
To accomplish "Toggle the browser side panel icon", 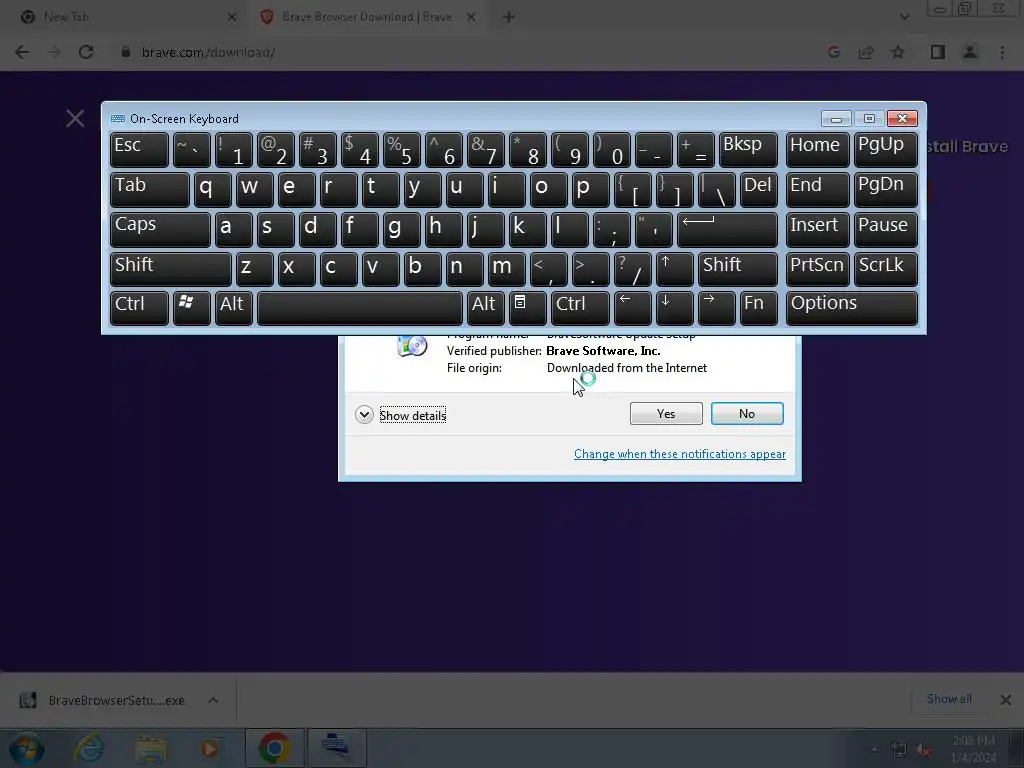I will pos(938,52).
